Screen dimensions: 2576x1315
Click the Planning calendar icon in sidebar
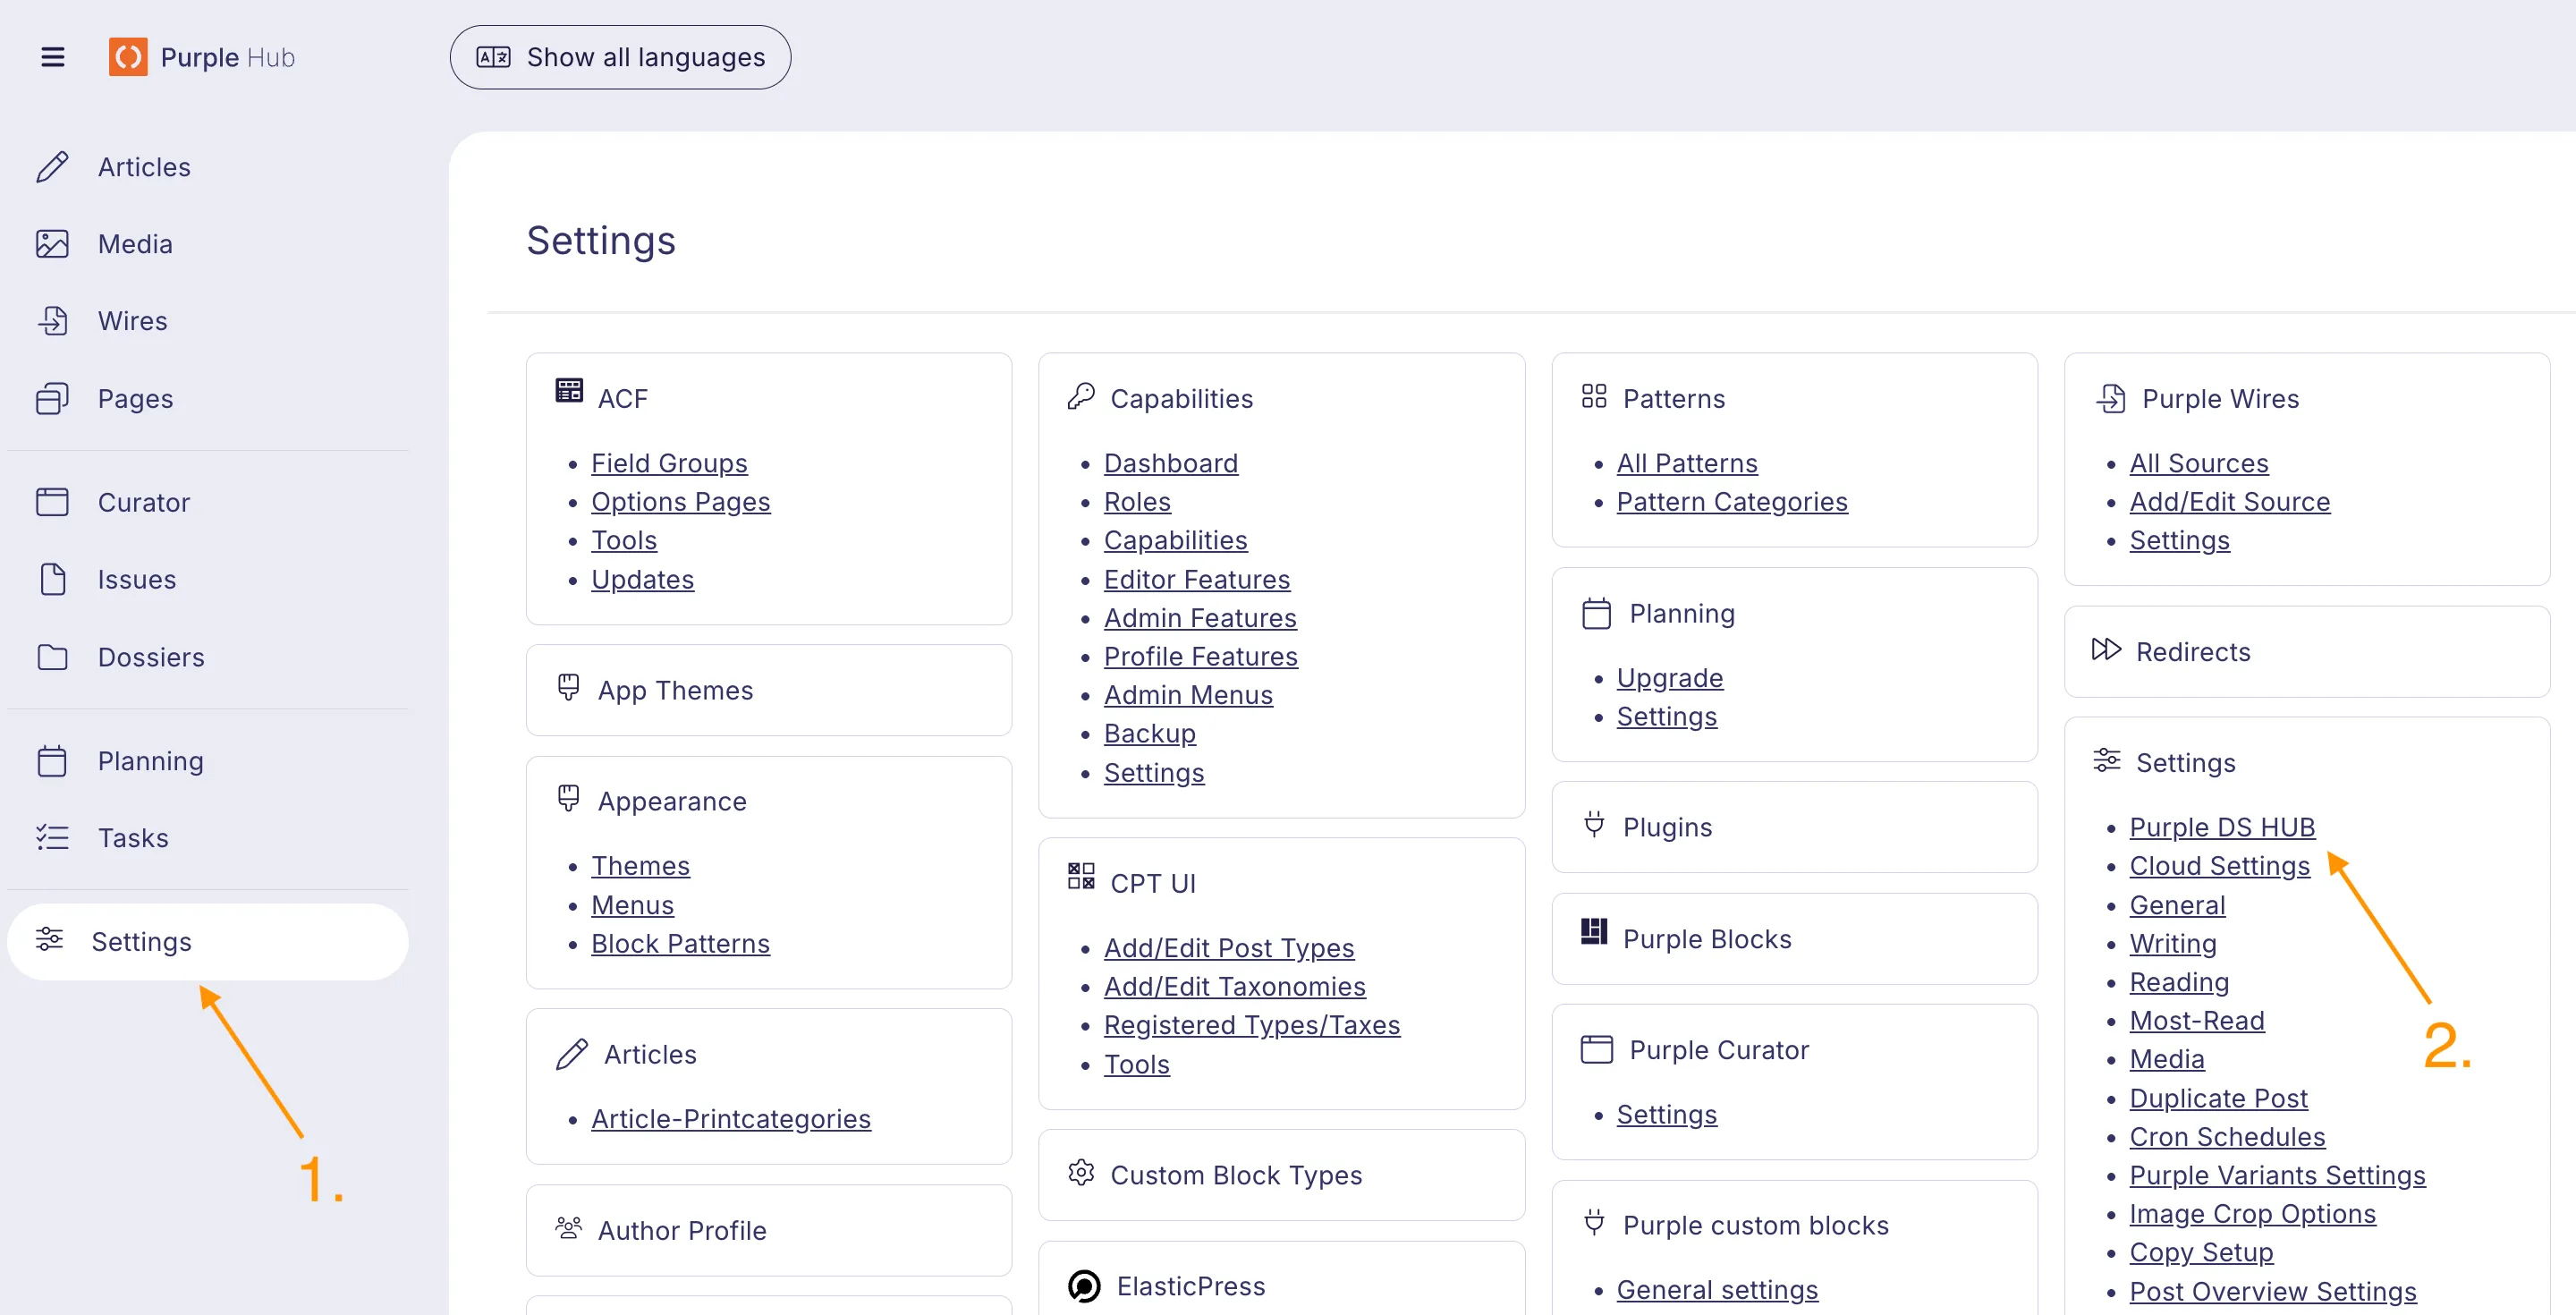52,761
